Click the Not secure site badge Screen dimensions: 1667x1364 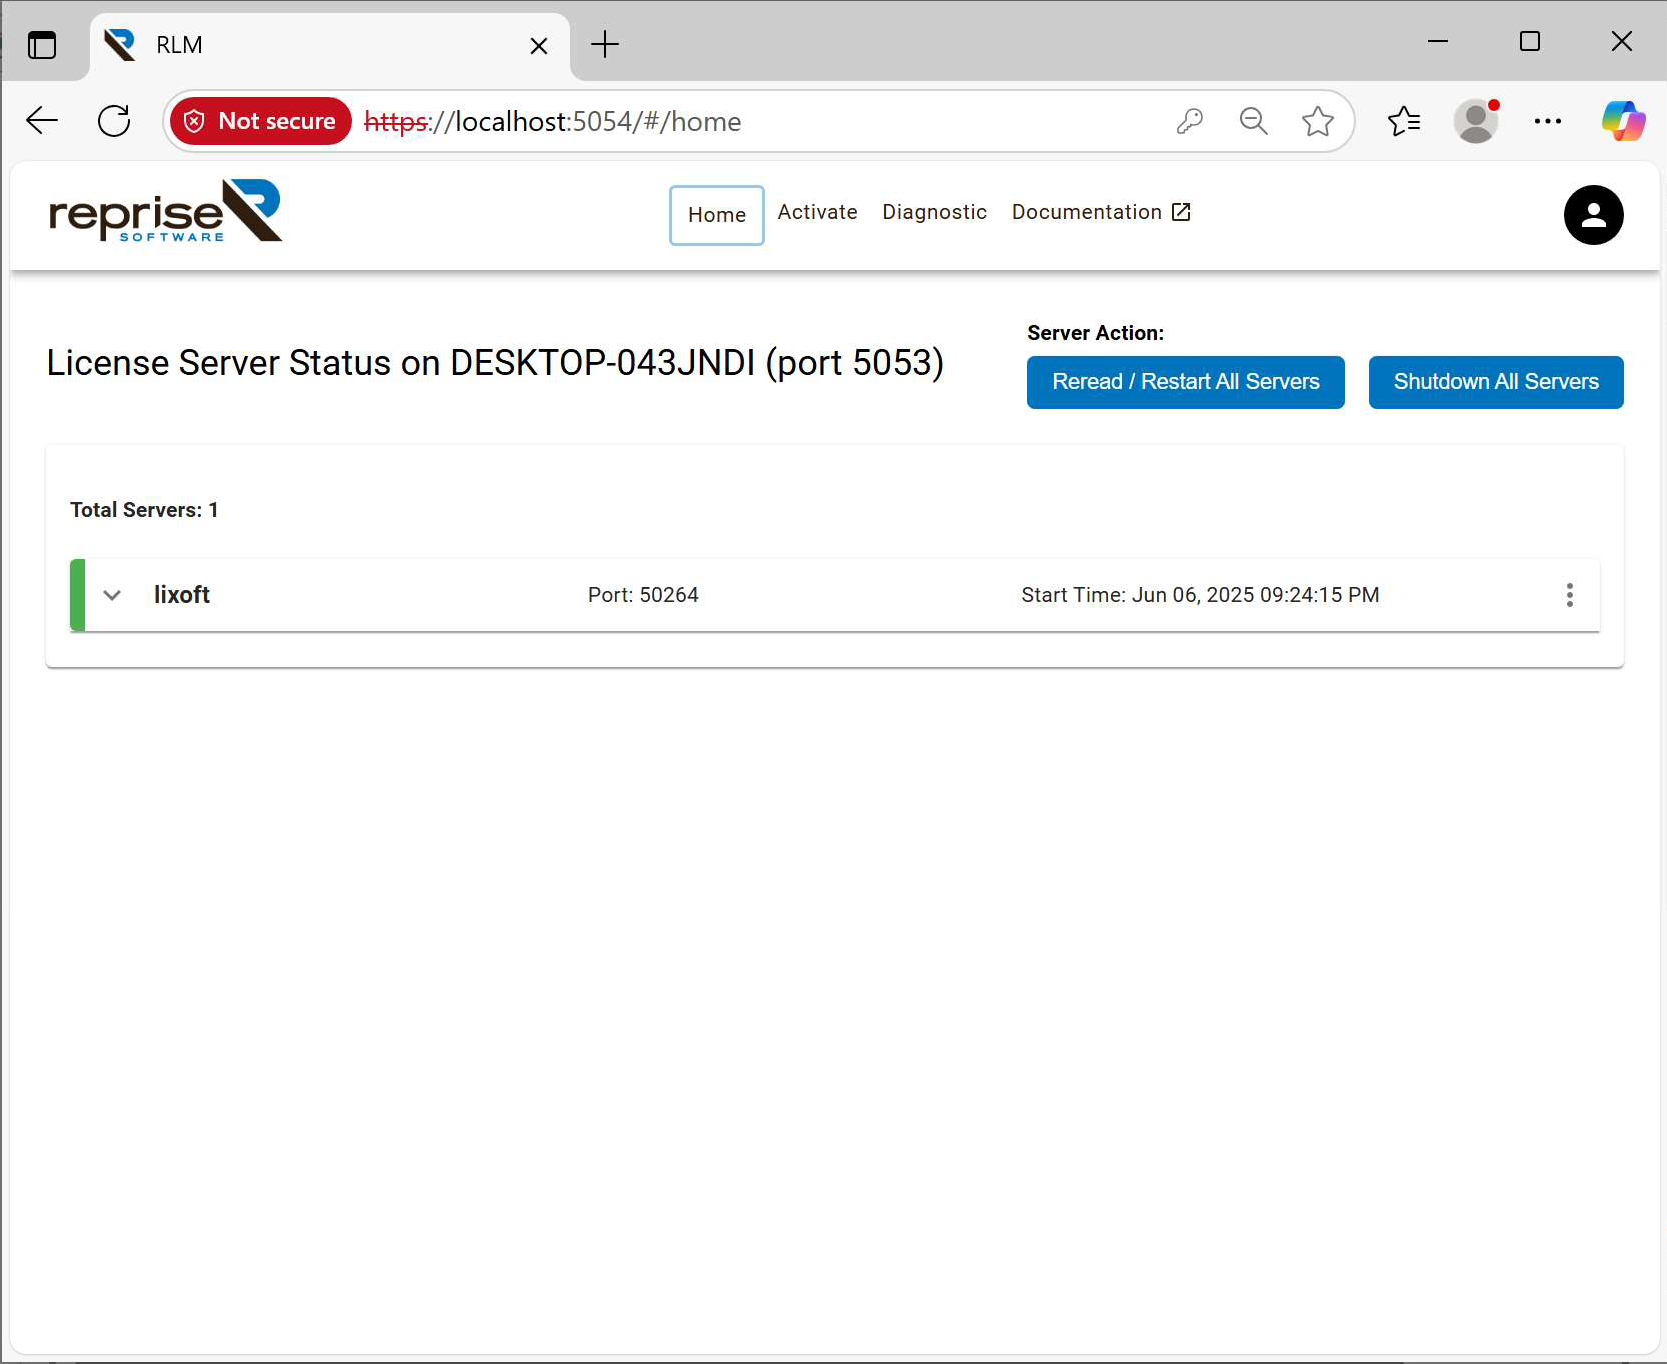pos(261,121)
